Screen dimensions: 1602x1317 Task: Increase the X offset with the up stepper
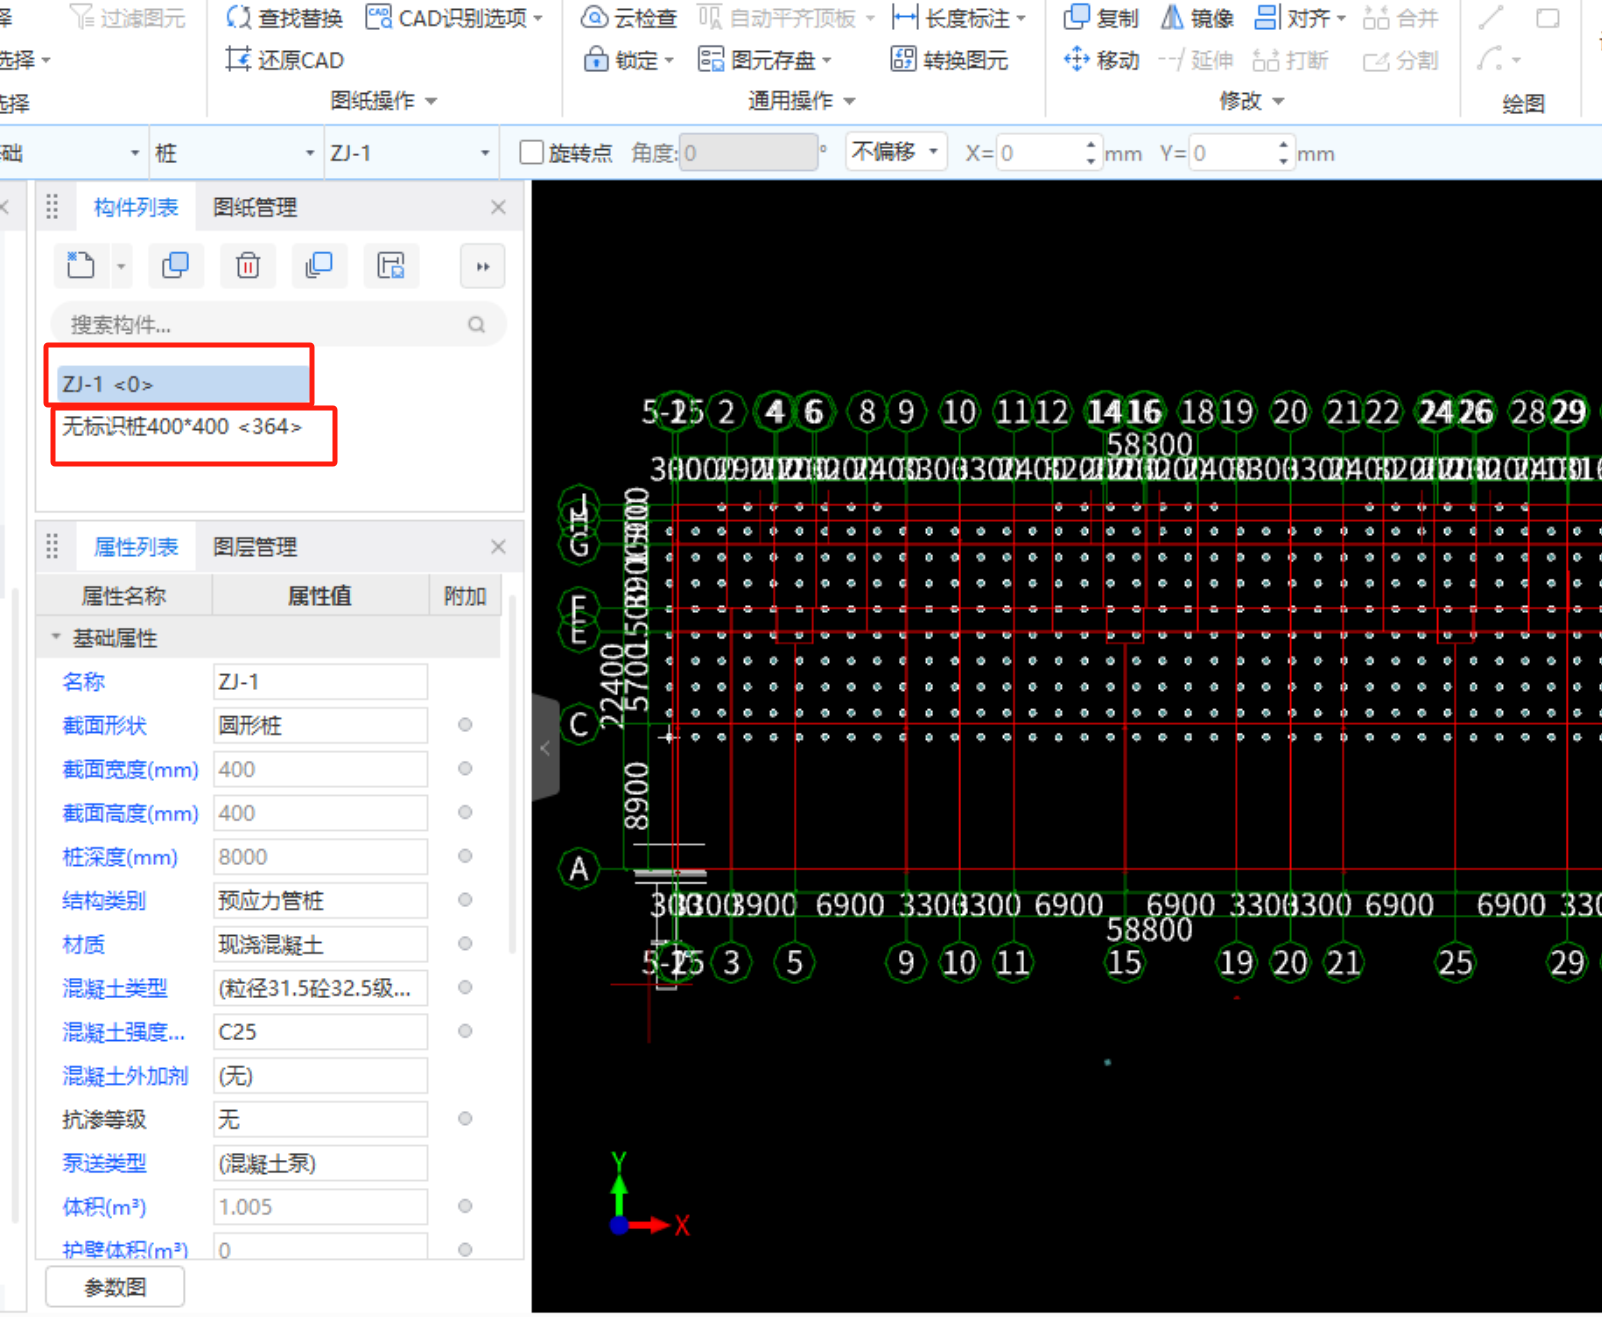pos(1090,145)
